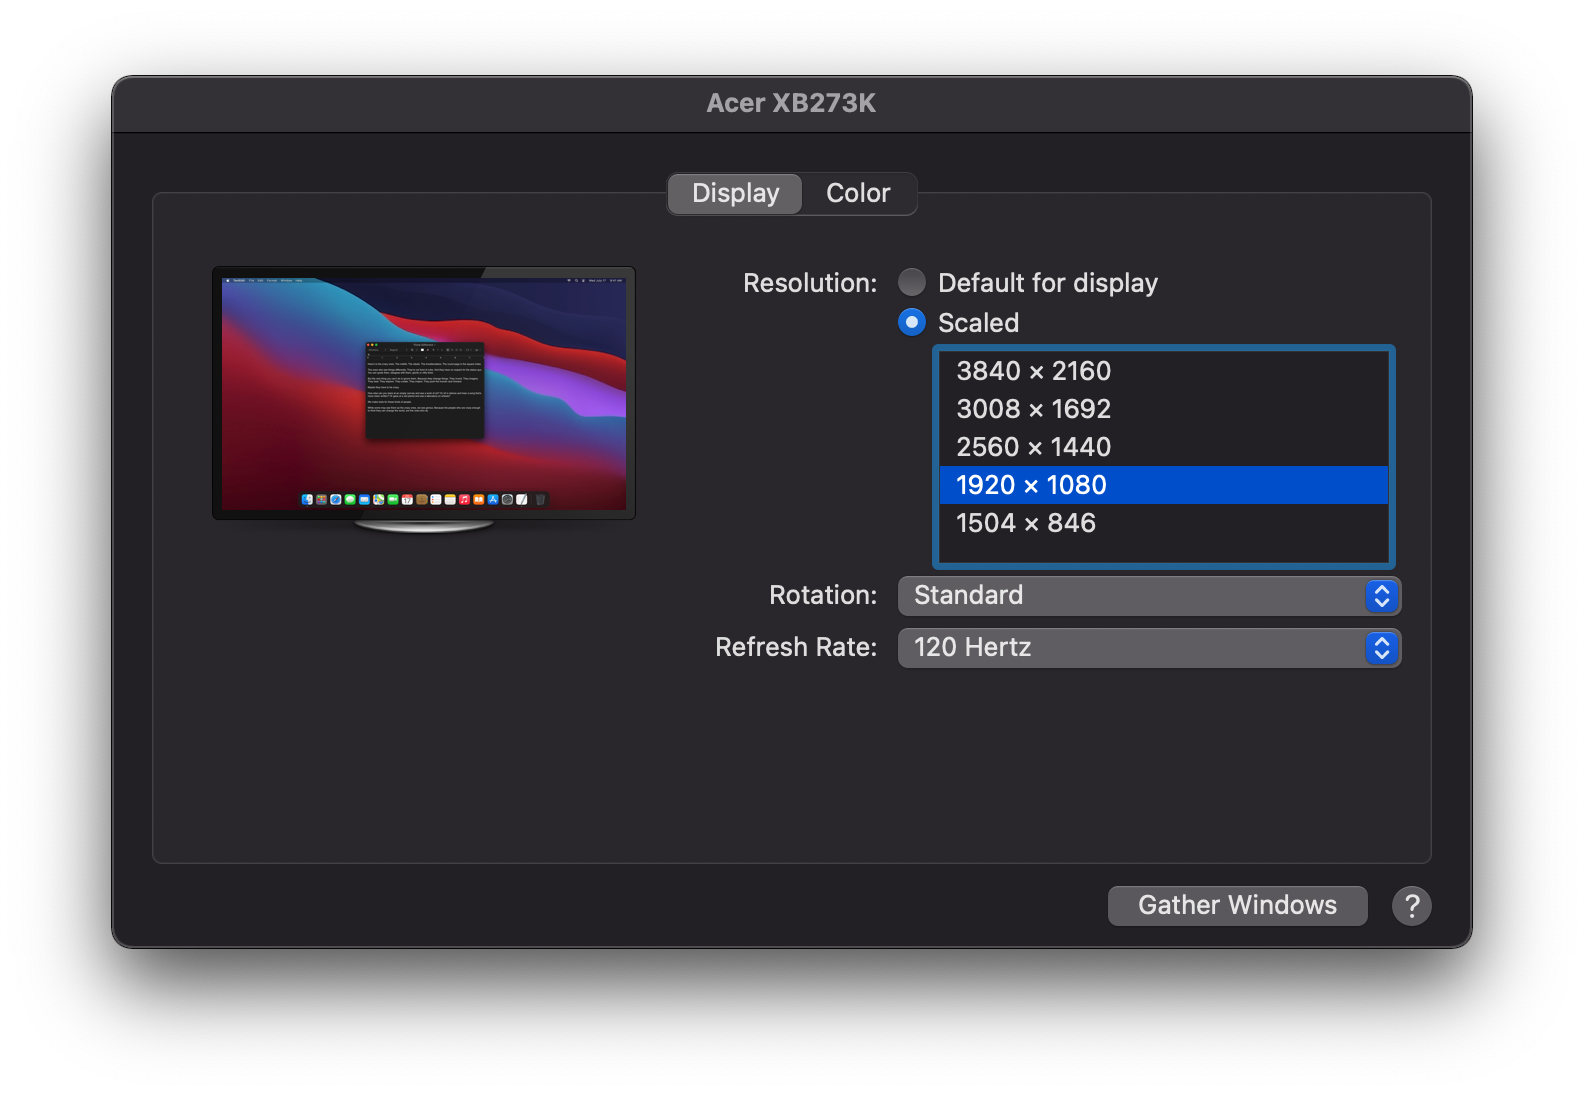Choose the 1504 × 846 resolution
This screenshot has height=1096, width=1584.
click(1025, 523)
